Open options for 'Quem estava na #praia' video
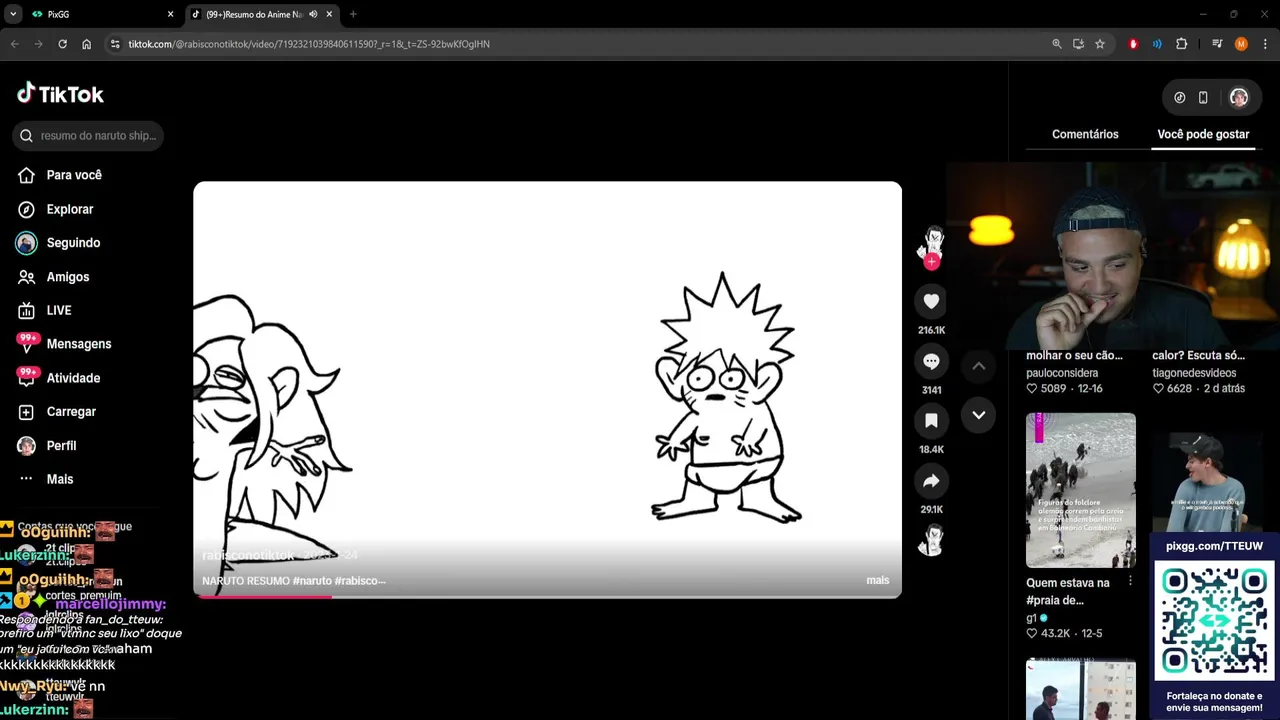 [x=1130, y=581]
